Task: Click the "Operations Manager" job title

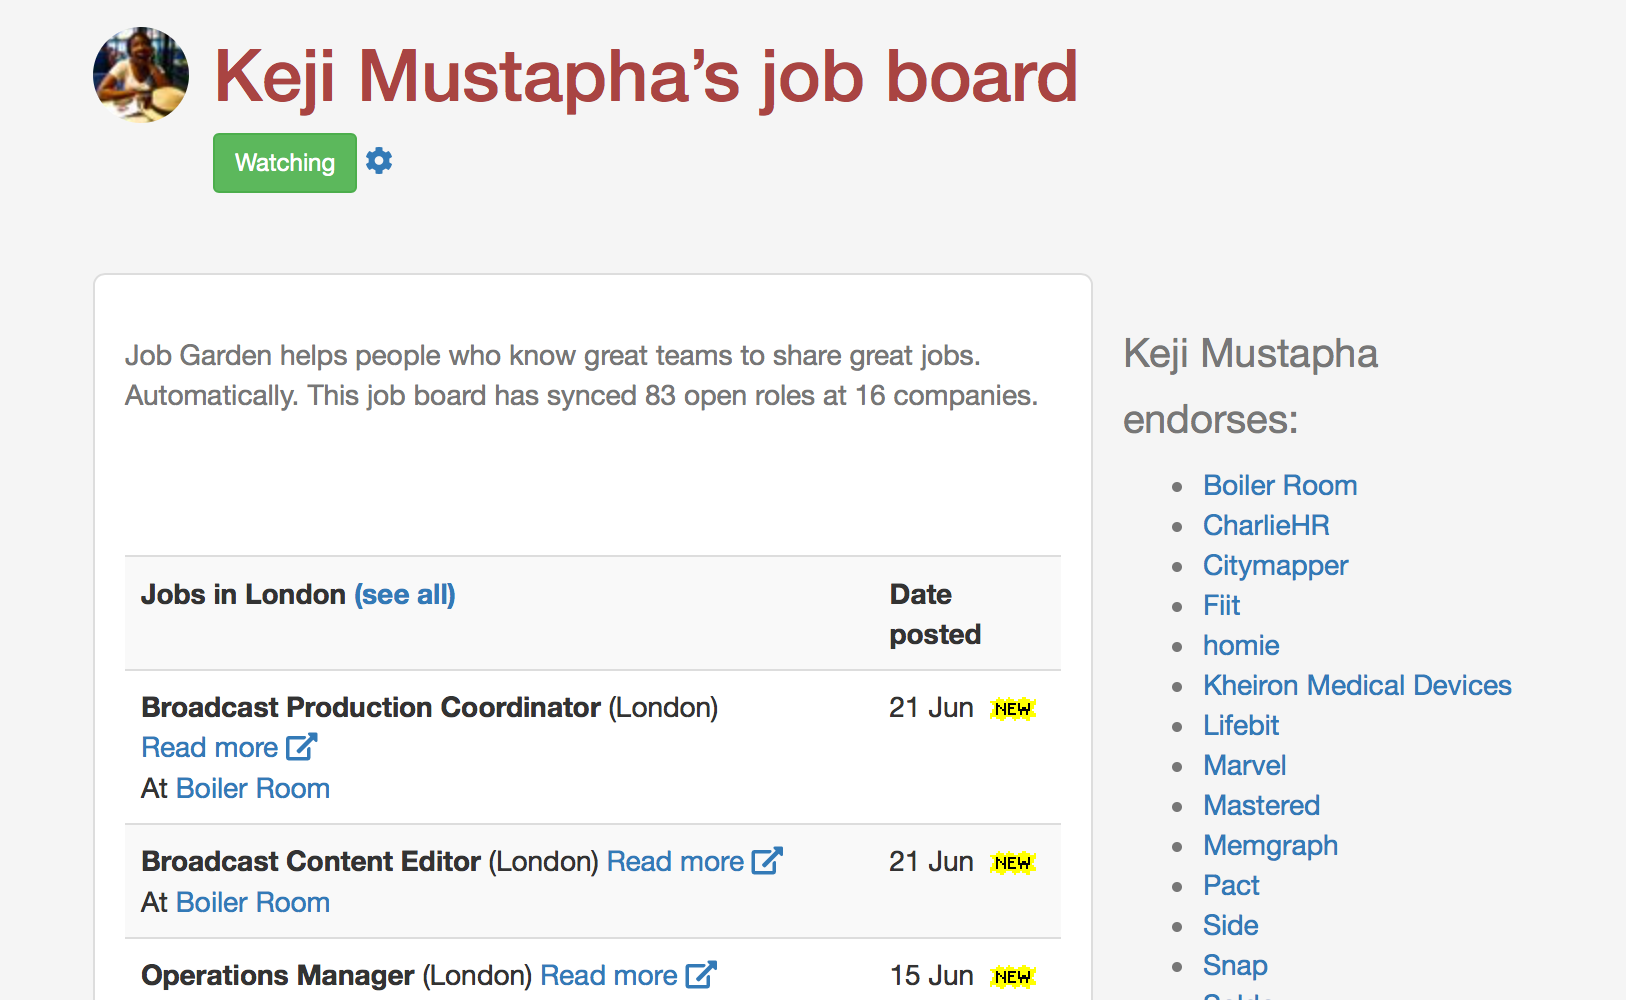Action: click(x=278, y=976)
